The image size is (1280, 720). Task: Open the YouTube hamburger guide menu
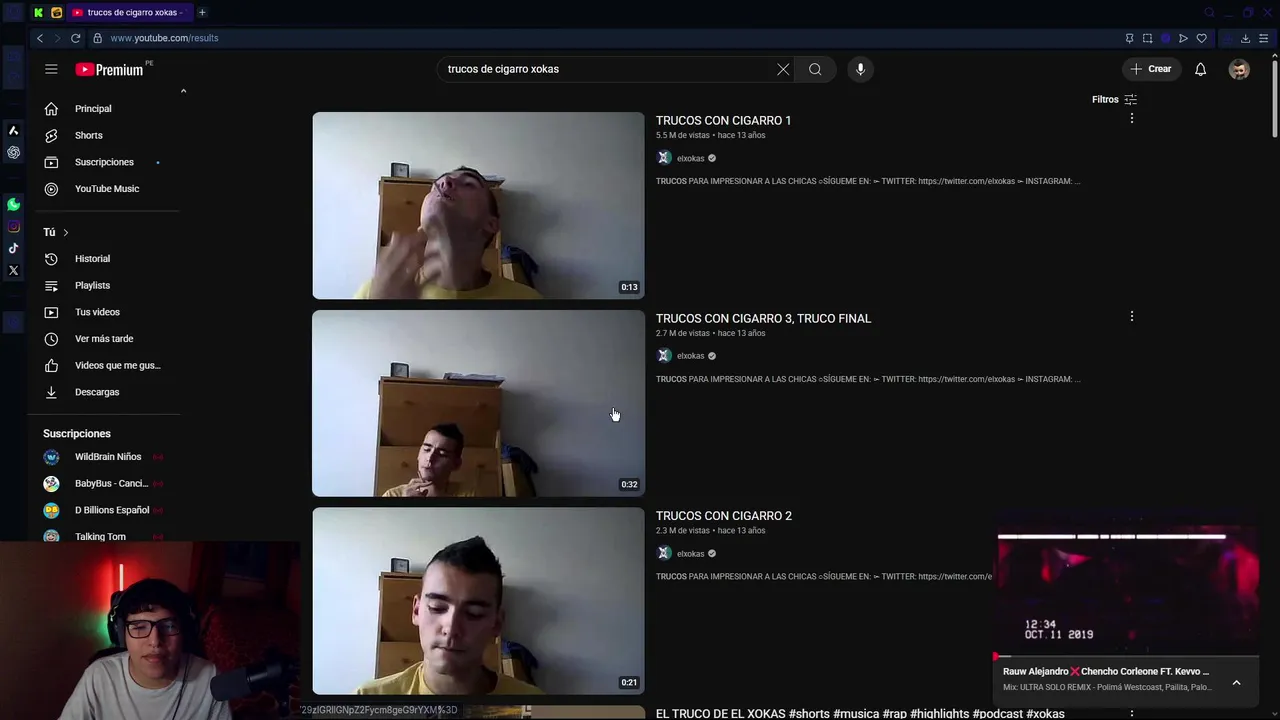click(x=51, y=69)
